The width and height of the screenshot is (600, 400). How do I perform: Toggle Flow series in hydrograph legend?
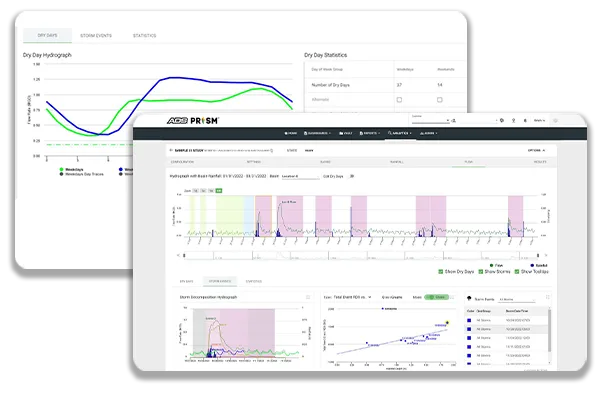(x=496, y=265)
